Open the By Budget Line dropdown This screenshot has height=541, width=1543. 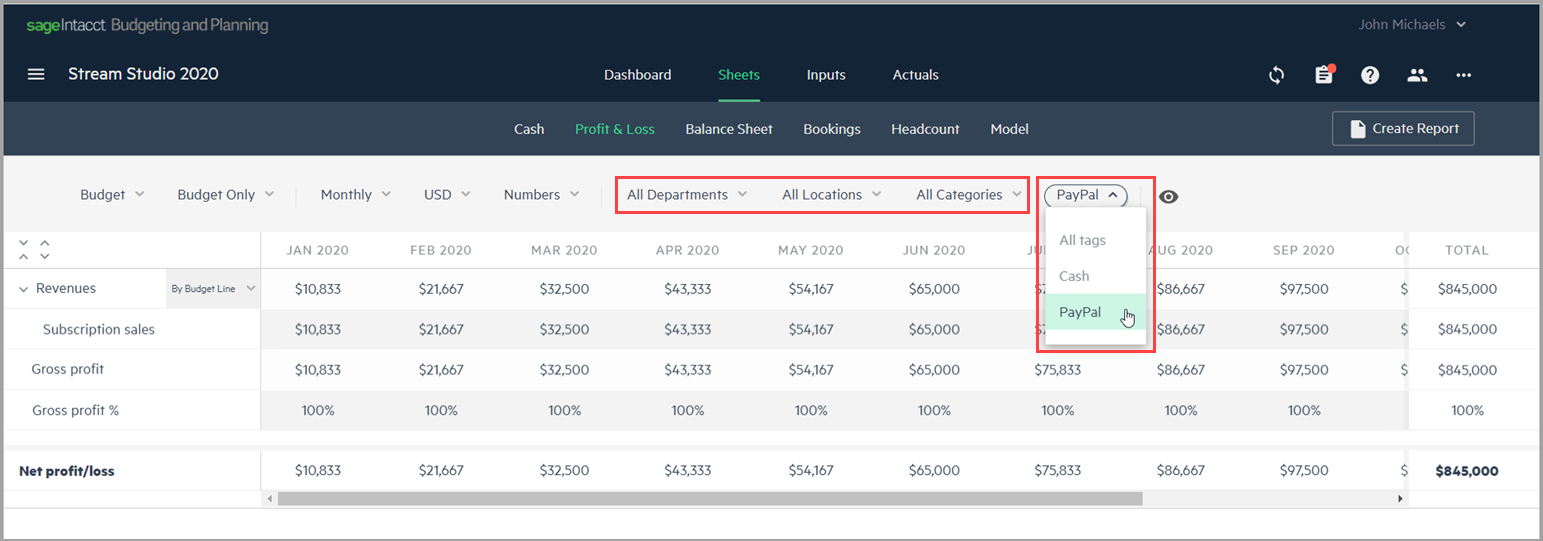tap(213, 288)
